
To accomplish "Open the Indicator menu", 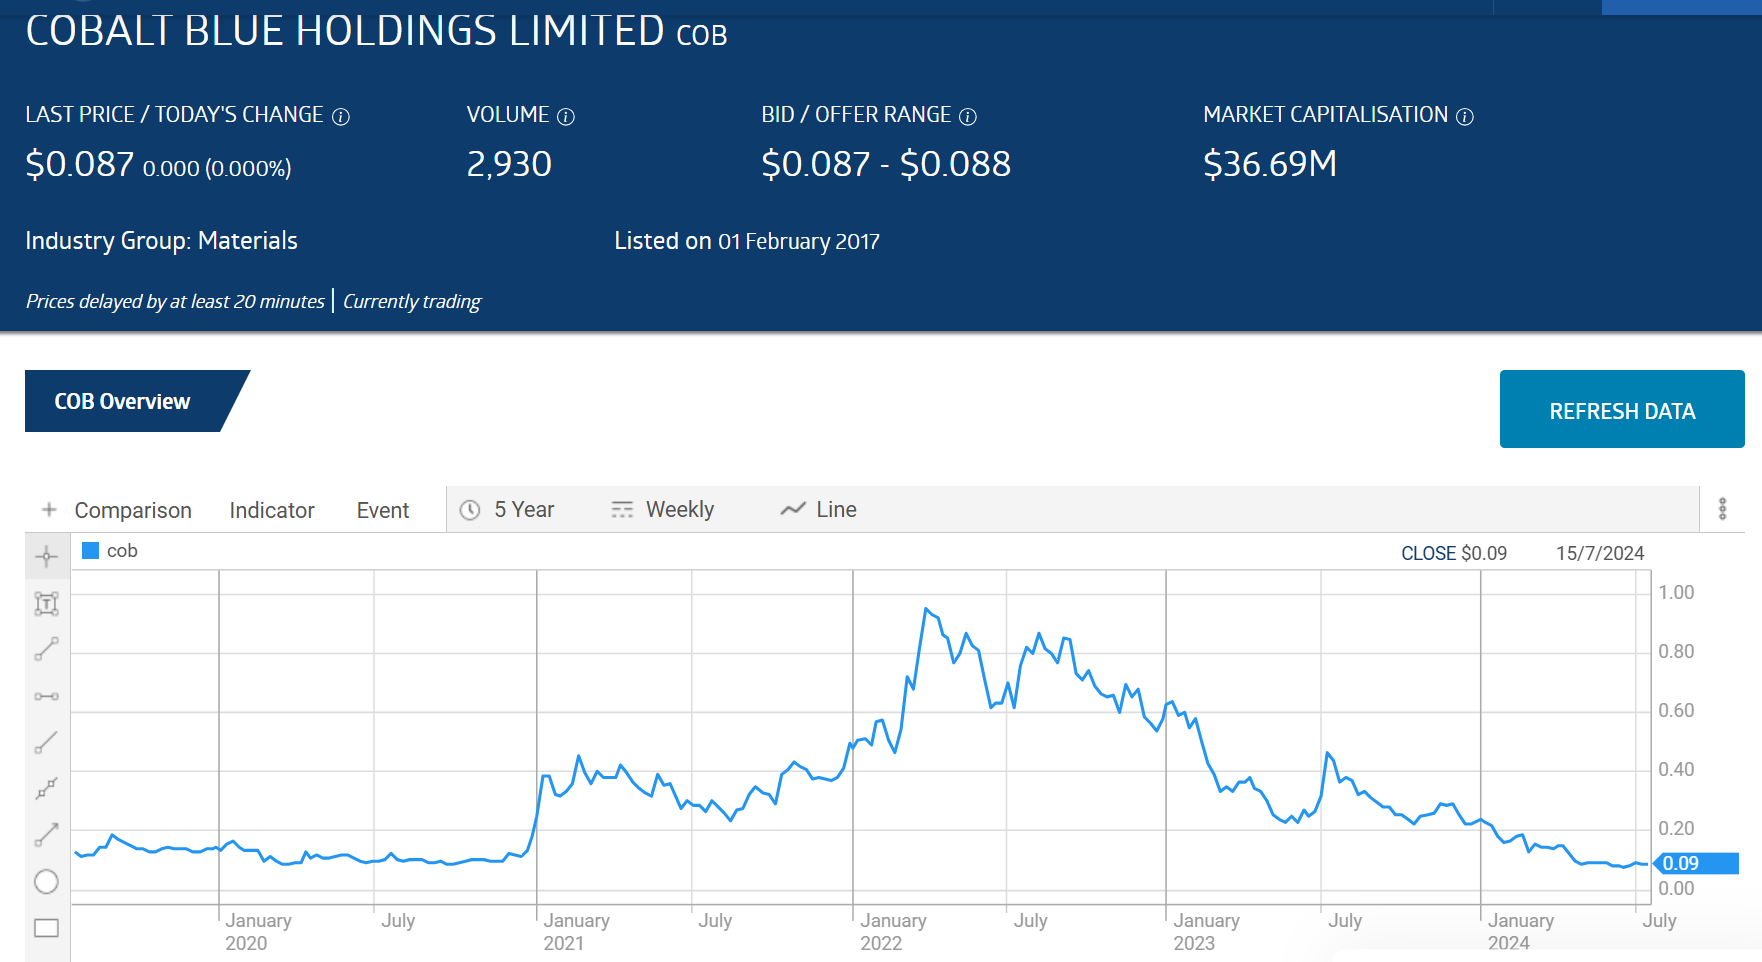I will coord(272,510).
